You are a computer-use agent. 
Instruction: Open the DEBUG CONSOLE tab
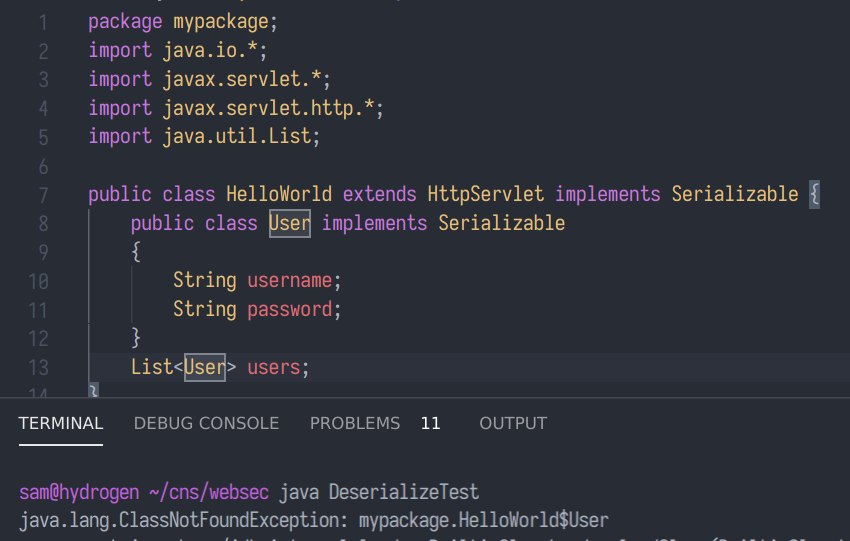[206, 423]
